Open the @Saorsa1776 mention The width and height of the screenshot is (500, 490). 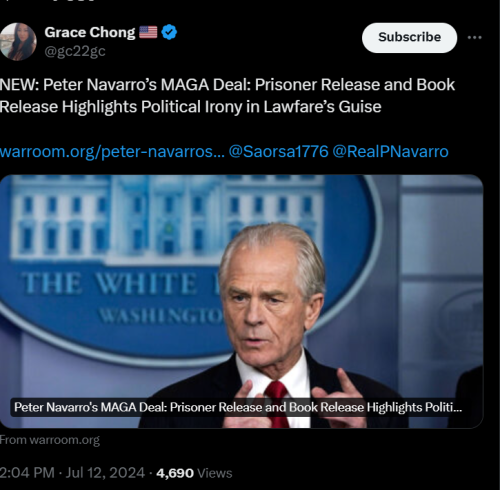(x=279, y=152)
